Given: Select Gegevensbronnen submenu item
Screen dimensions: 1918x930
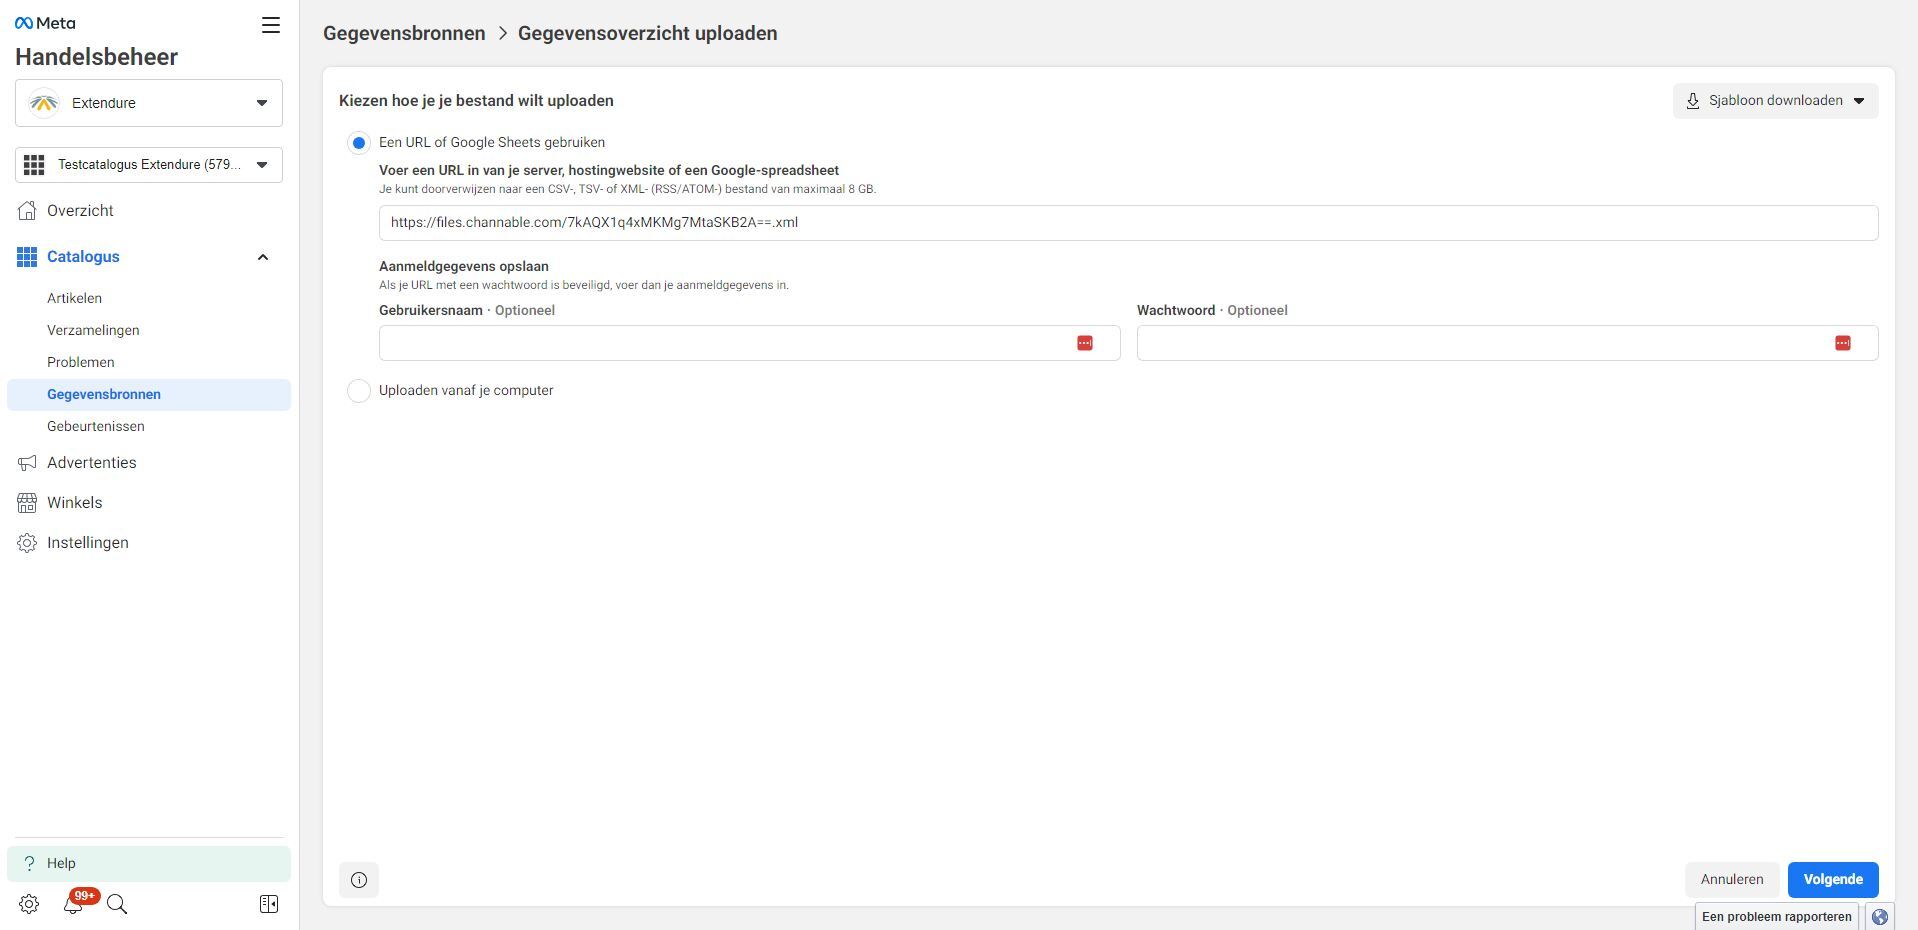Looking at the screenshot, I should pos(149,394).
